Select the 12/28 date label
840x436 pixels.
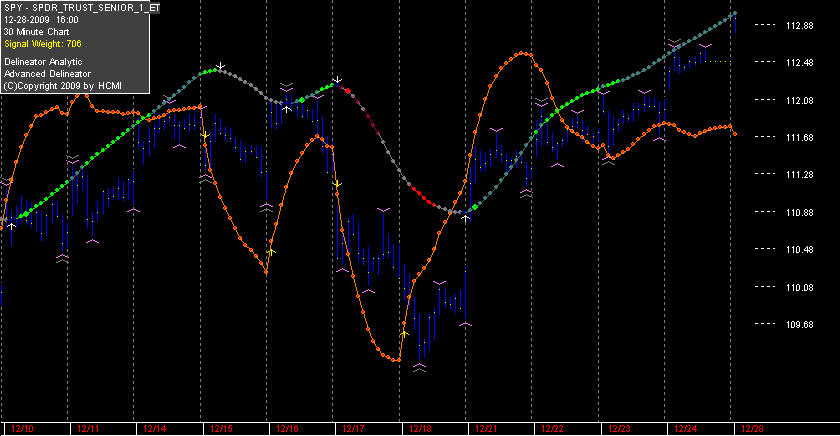click(x=752, y=429)
